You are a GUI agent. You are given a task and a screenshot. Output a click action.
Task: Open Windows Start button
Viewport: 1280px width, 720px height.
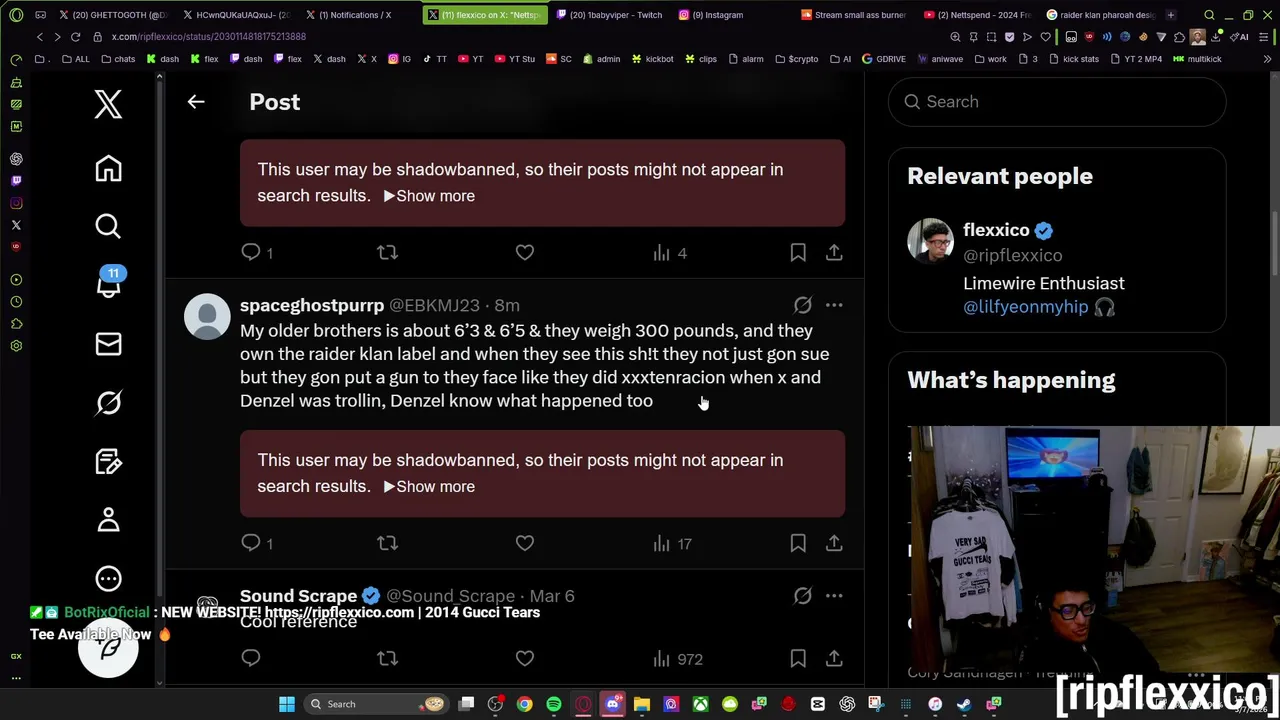point(287,704)
